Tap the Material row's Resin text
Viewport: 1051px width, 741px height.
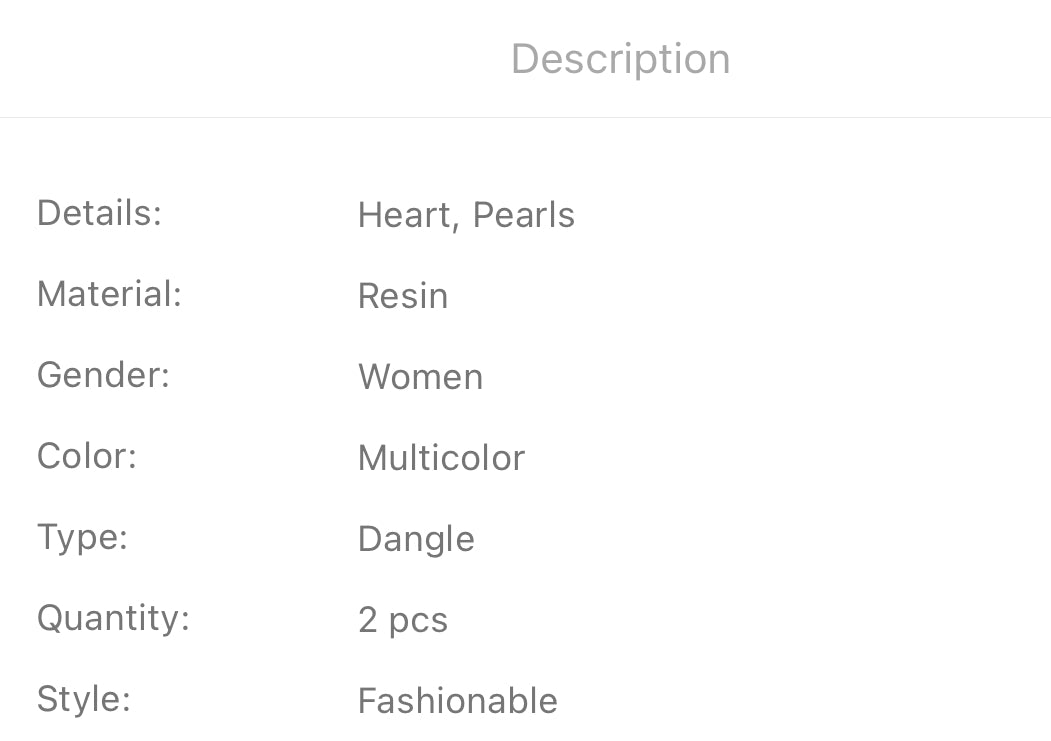point(402,296)
